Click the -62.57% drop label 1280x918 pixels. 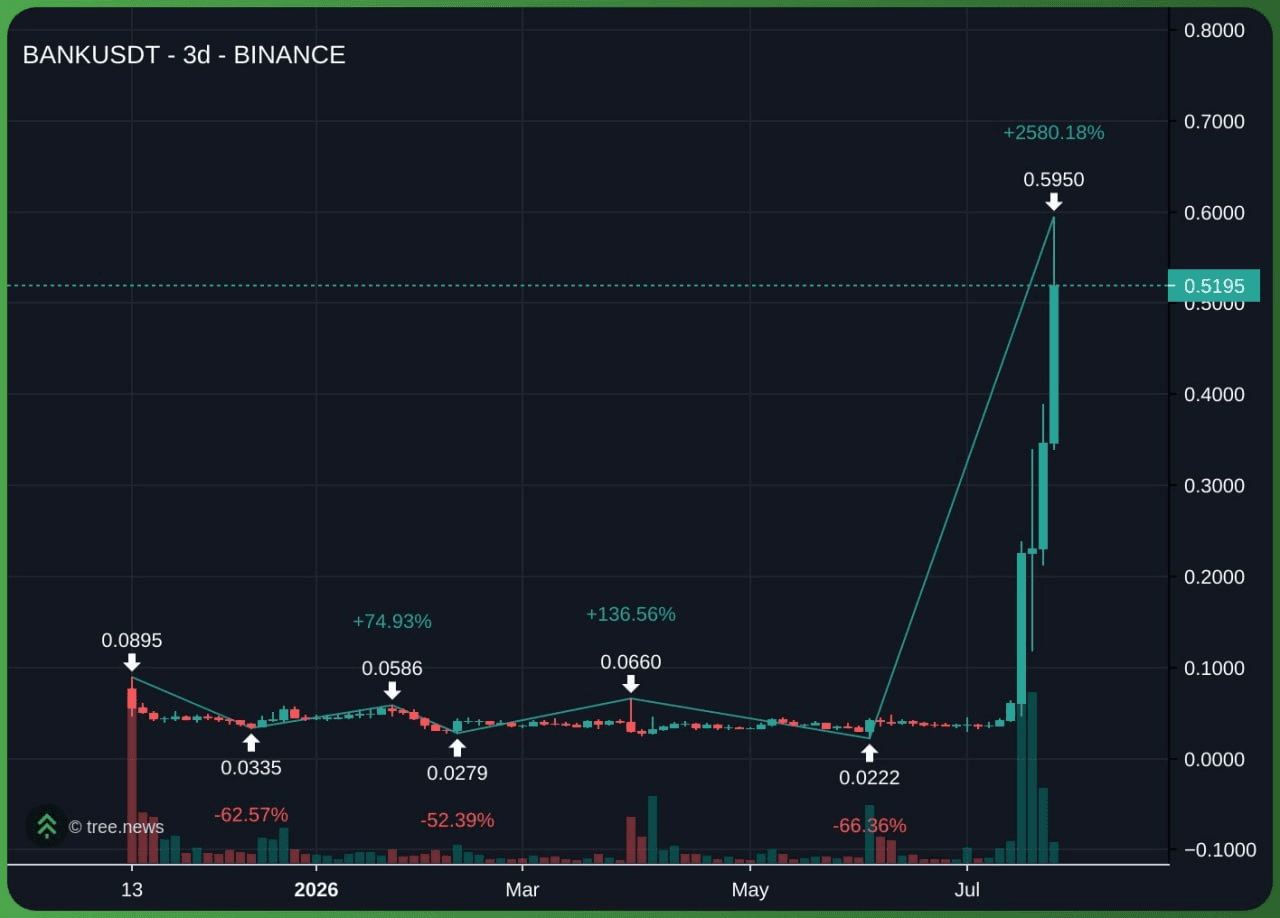pyautogui.click(x=251, y=814)
